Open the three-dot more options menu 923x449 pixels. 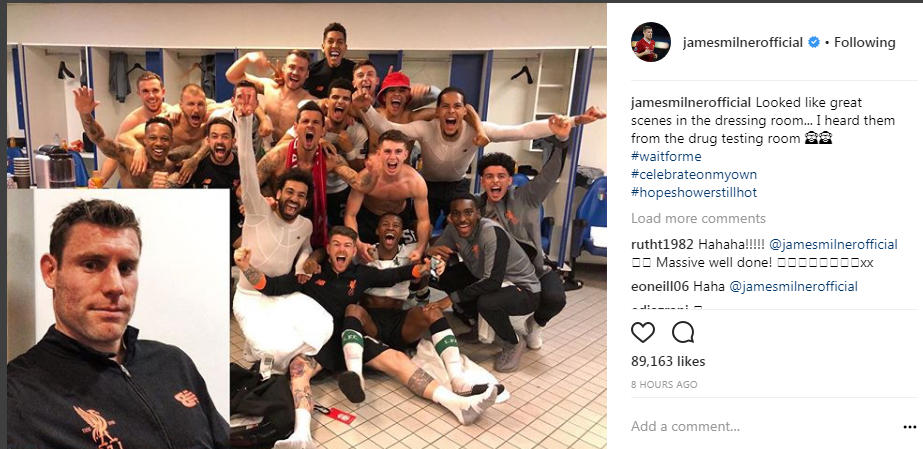(909, 427)
